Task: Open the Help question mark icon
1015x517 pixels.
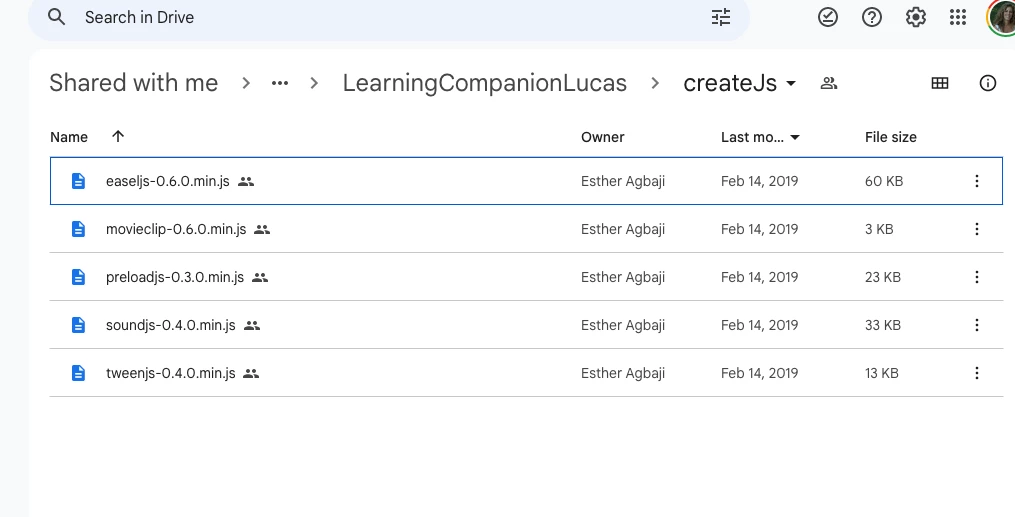Action: coord(872,17)
